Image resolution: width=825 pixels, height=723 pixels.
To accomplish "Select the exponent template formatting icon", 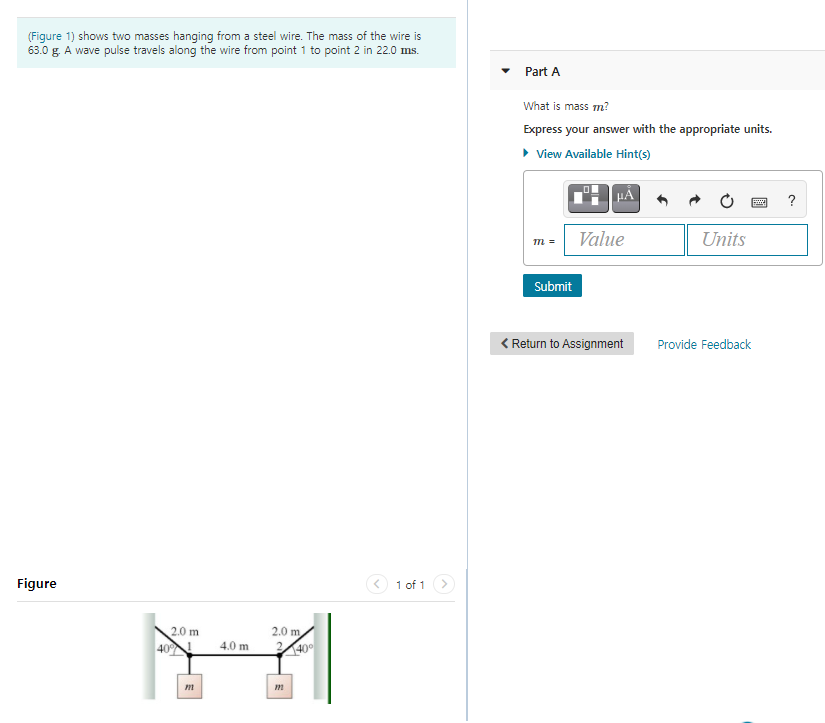I will [587, 198].
